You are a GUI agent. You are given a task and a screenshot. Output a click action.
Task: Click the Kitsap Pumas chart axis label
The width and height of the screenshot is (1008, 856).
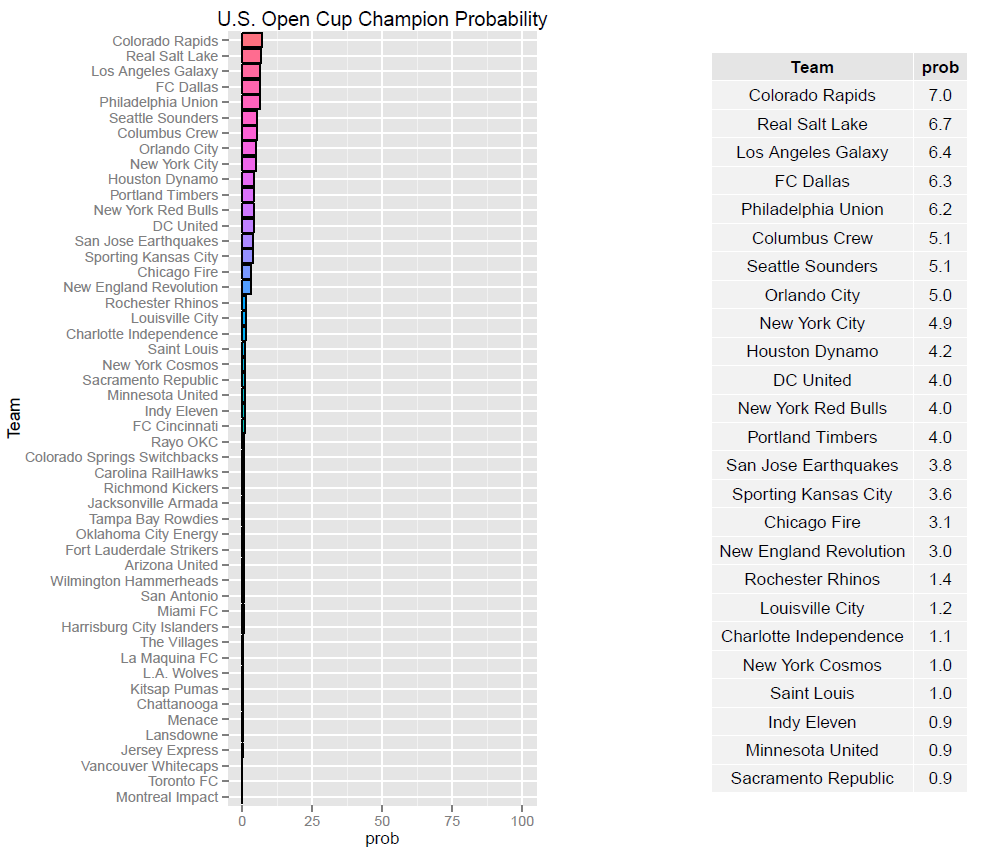174,689
